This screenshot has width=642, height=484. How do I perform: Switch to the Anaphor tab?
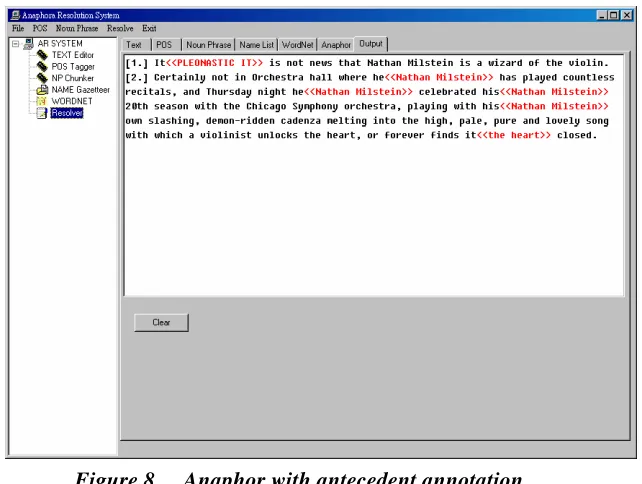pos(336,45)
